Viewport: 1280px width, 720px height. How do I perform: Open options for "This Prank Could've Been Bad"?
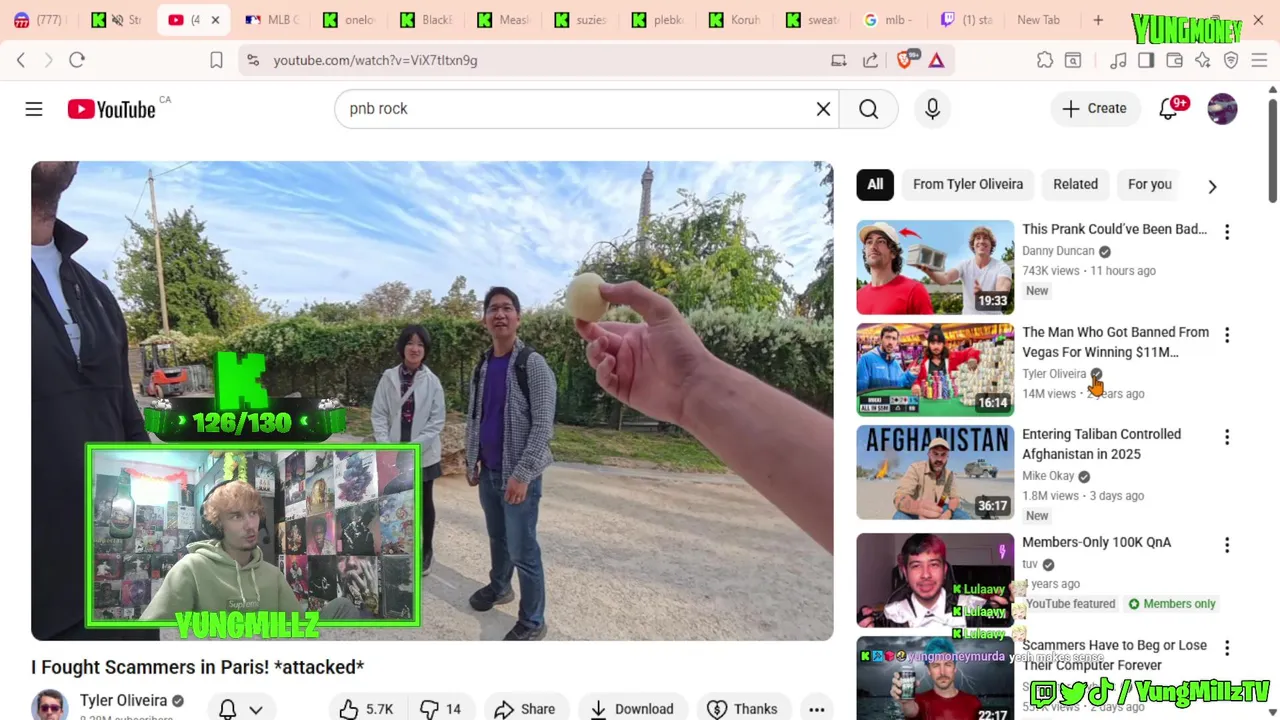[x=1227, y=232]
